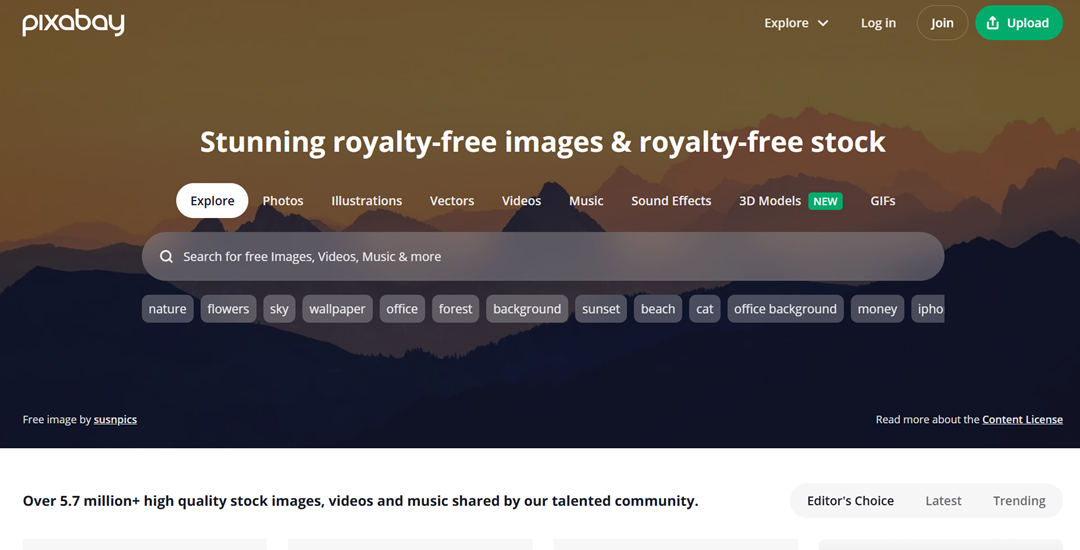This screenshot has width=1080, height=550.
Task: Go to the Videos tab
Action: tap(521, 201)
